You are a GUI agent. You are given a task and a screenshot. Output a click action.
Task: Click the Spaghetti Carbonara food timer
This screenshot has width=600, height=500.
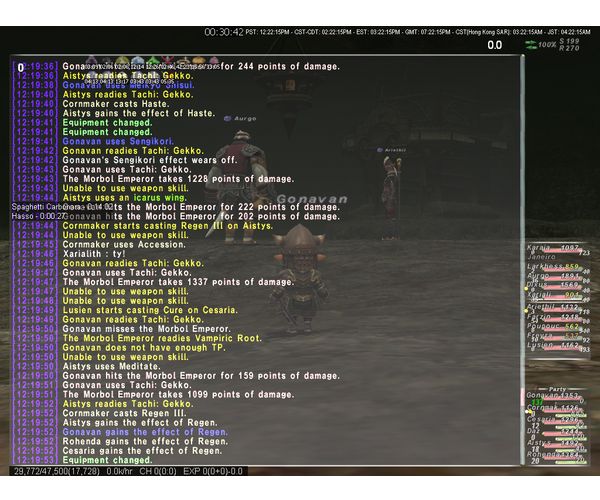62,207
